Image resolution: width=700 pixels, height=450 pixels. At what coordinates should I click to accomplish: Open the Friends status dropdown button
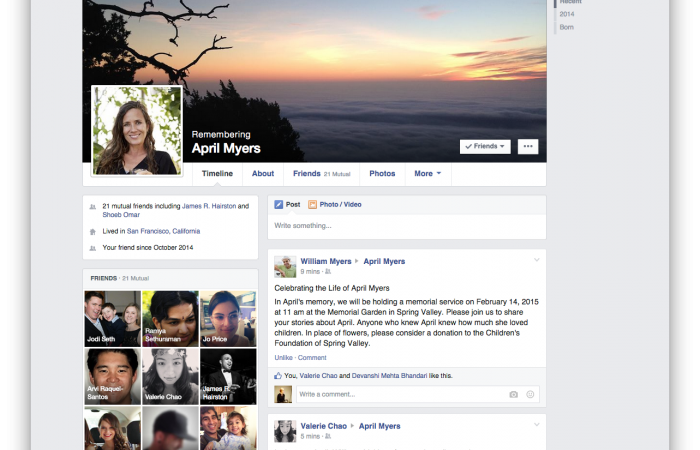[485, 146]
